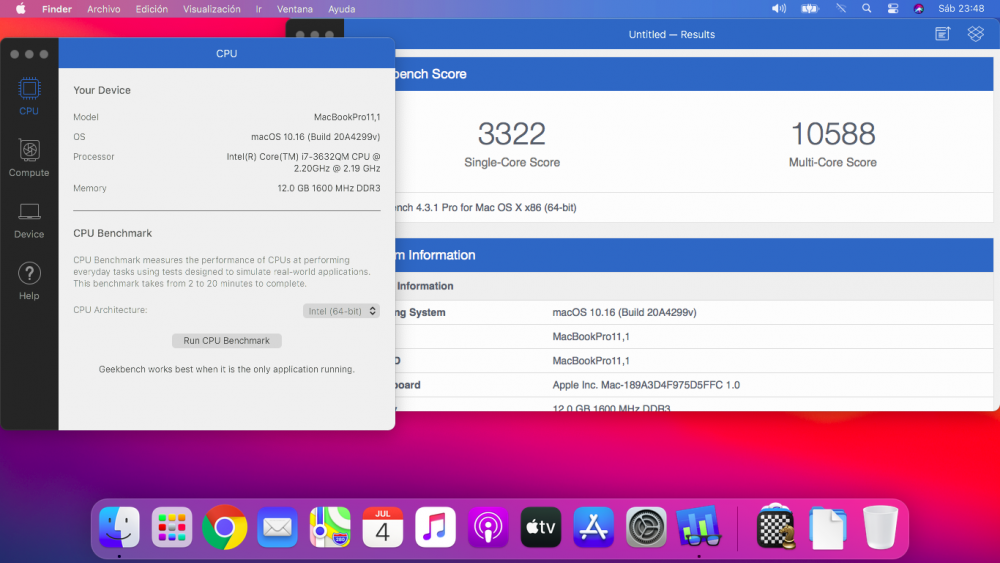The width and height of the screenshot is (1000, 563).
Task: Open Apple TV from the Dock
Action: [x=541, y=527]
